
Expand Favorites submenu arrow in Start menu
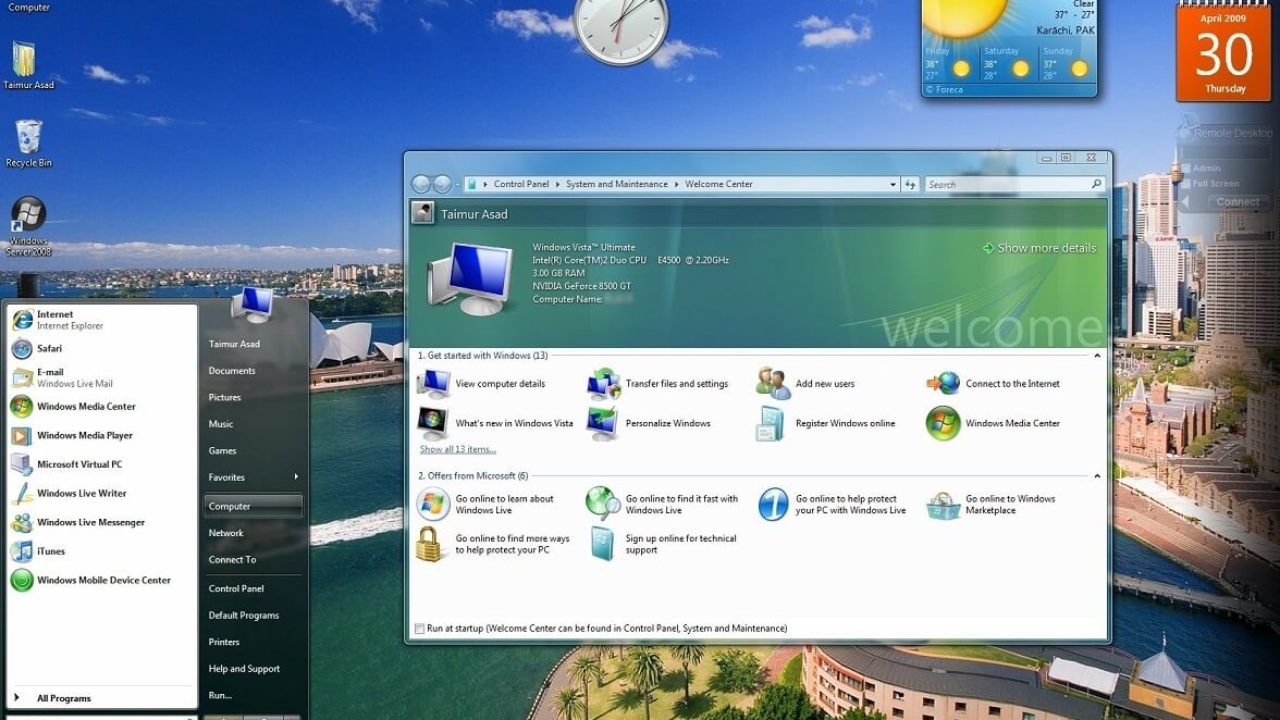click(x=296, y=477)
